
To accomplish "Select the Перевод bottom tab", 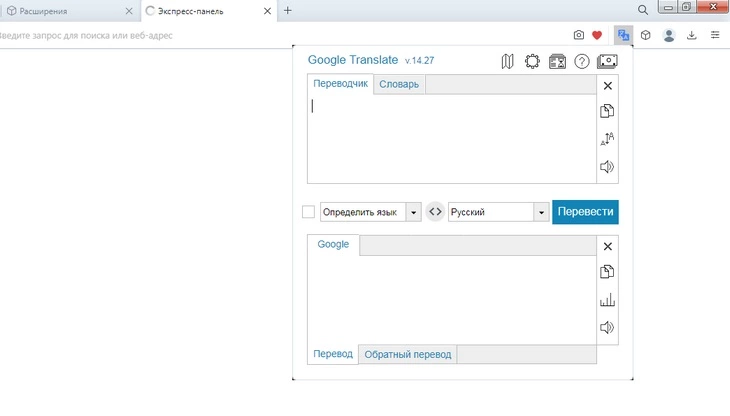I will (x=333, y=354).
